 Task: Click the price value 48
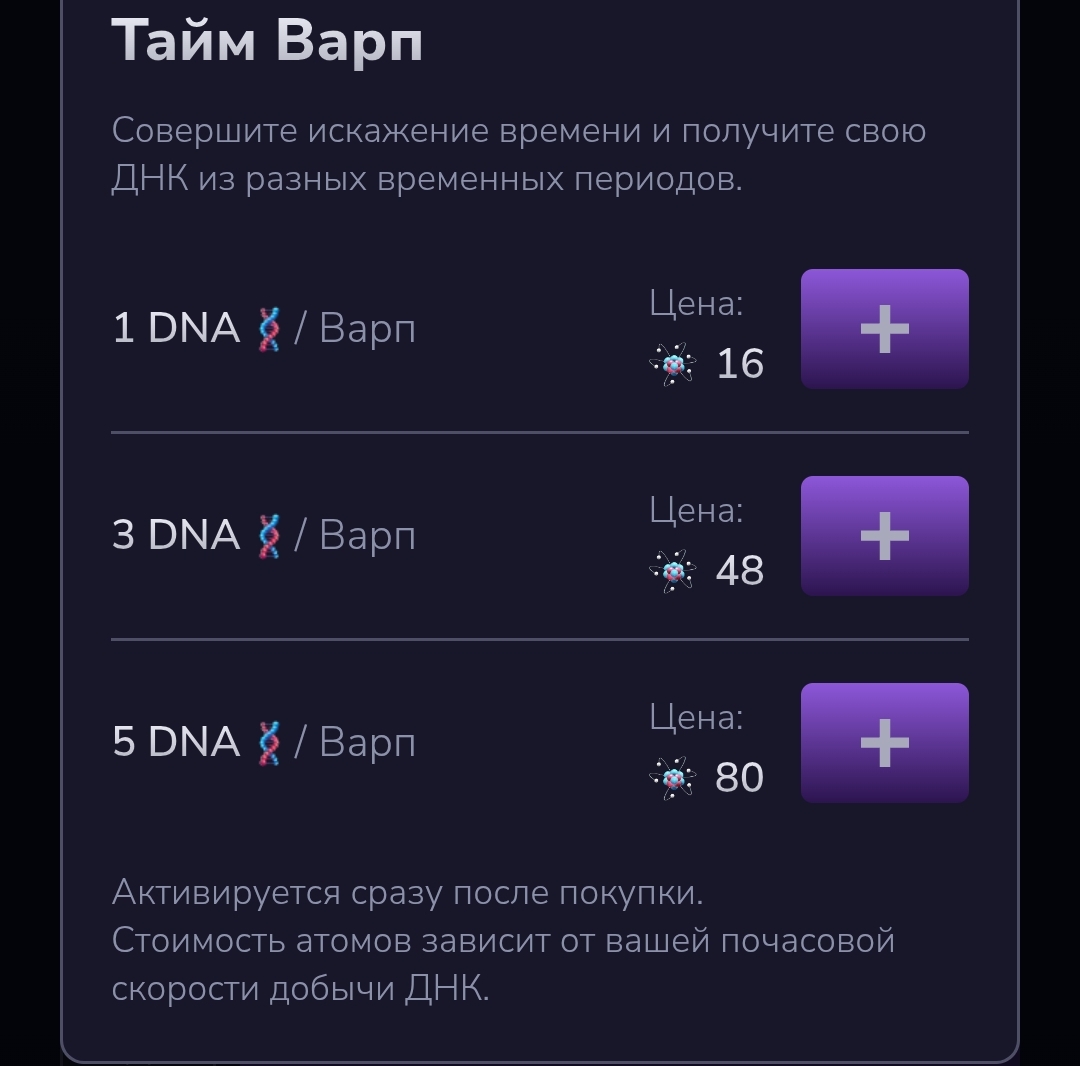click(740, 571)
